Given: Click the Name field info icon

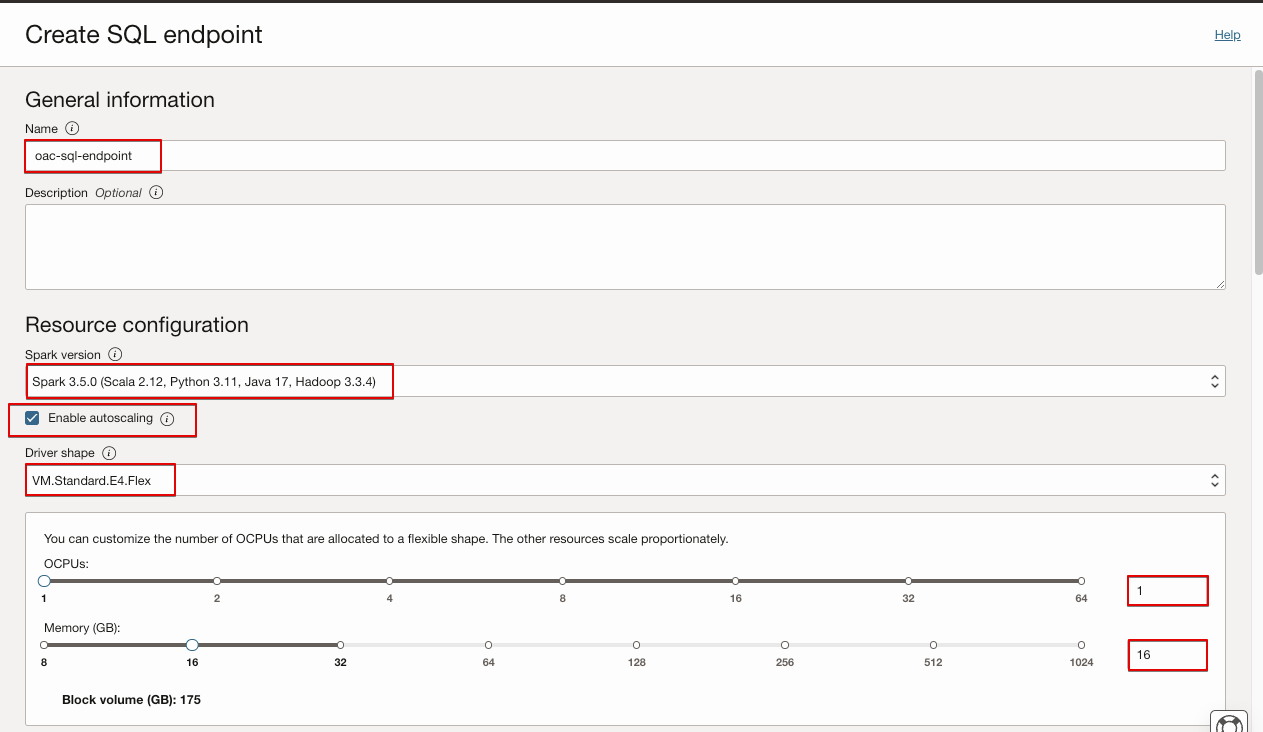Looking at the screenshot, I should point(72,128).
